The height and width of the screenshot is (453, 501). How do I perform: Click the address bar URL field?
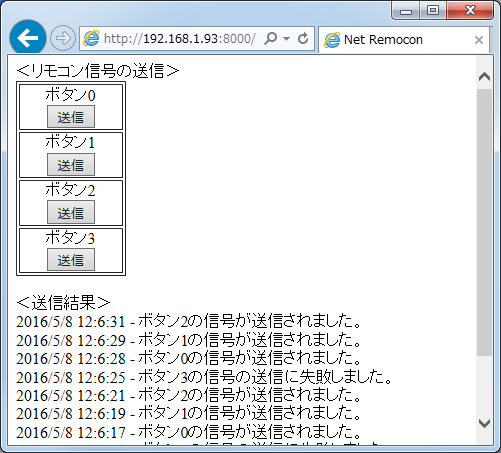pos(179,39)
